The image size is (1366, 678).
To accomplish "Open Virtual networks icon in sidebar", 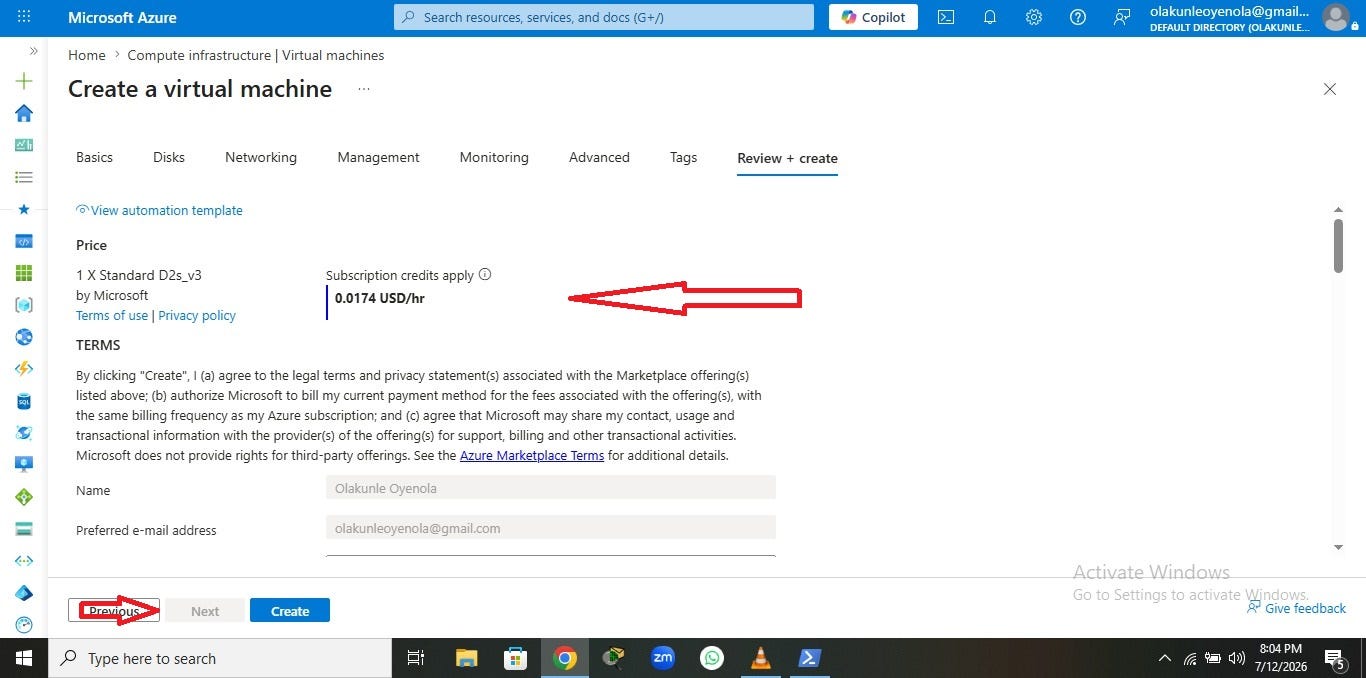I will pyautogui.click(x=24, y=561).
